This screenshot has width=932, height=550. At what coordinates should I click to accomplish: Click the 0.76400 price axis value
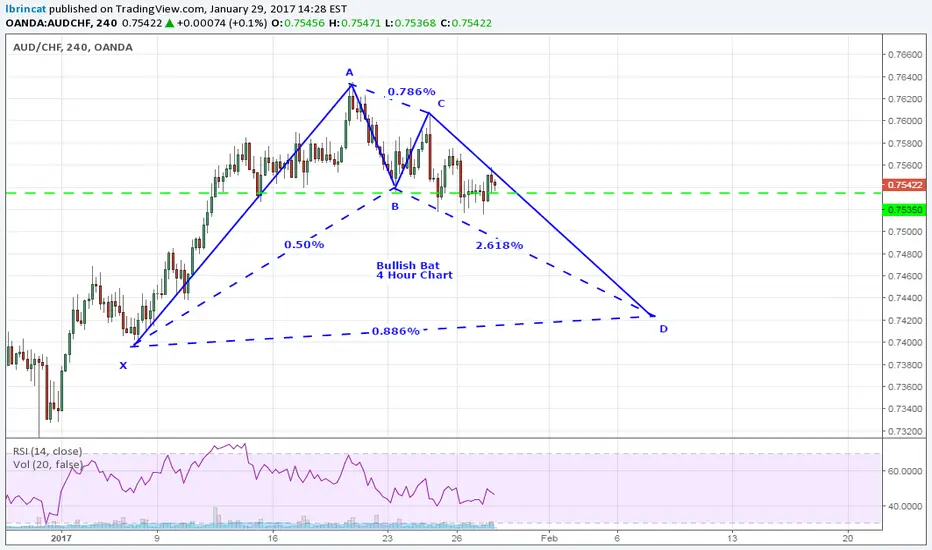pyautogui.click(x=905, y=77)
